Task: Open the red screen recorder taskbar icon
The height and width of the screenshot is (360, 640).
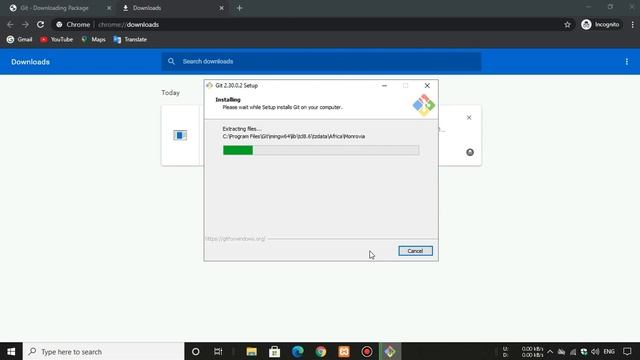Action: (x=367, y=351)
